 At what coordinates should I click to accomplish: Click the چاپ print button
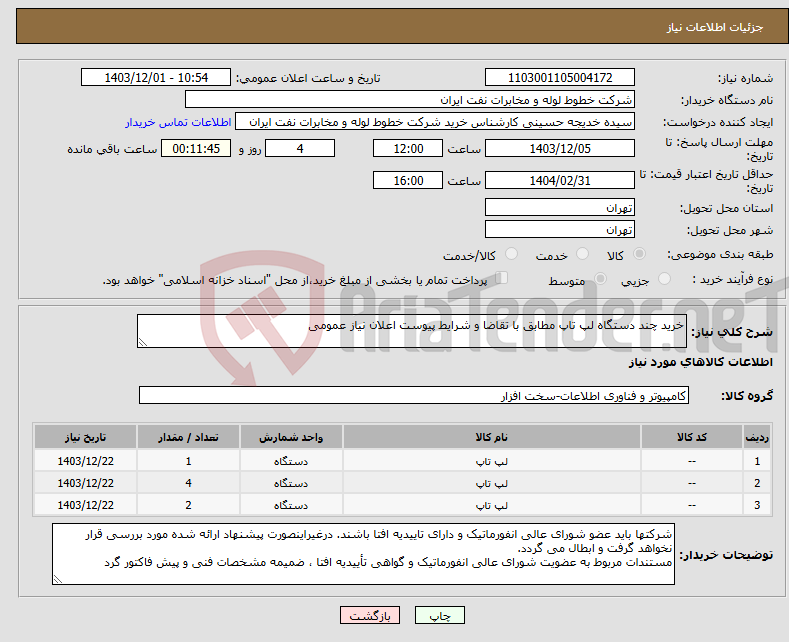pyautogui.click(x=440, y=615)
